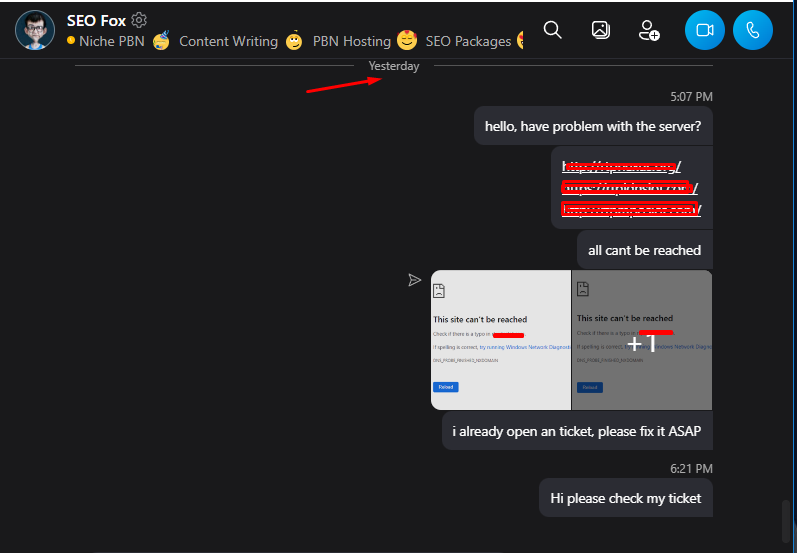
Task: Select message 'hello, have problem with the server?'
Action: click(593, 126)
